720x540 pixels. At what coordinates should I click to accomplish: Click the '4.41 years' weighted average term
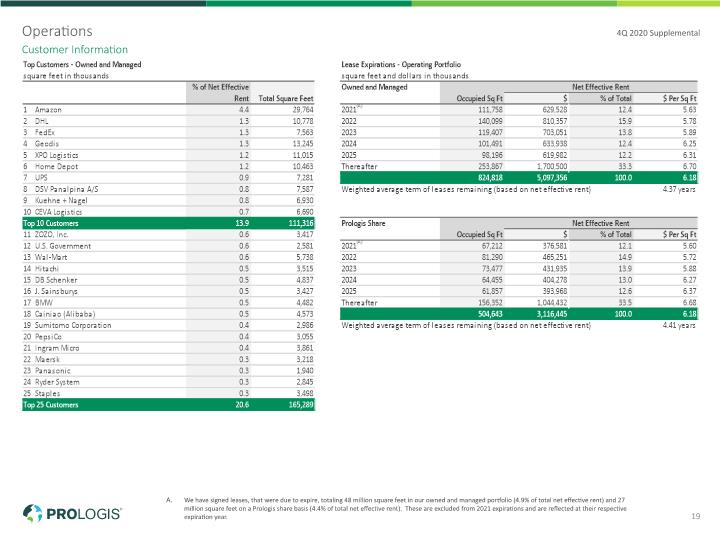click(x=679, y=325)
